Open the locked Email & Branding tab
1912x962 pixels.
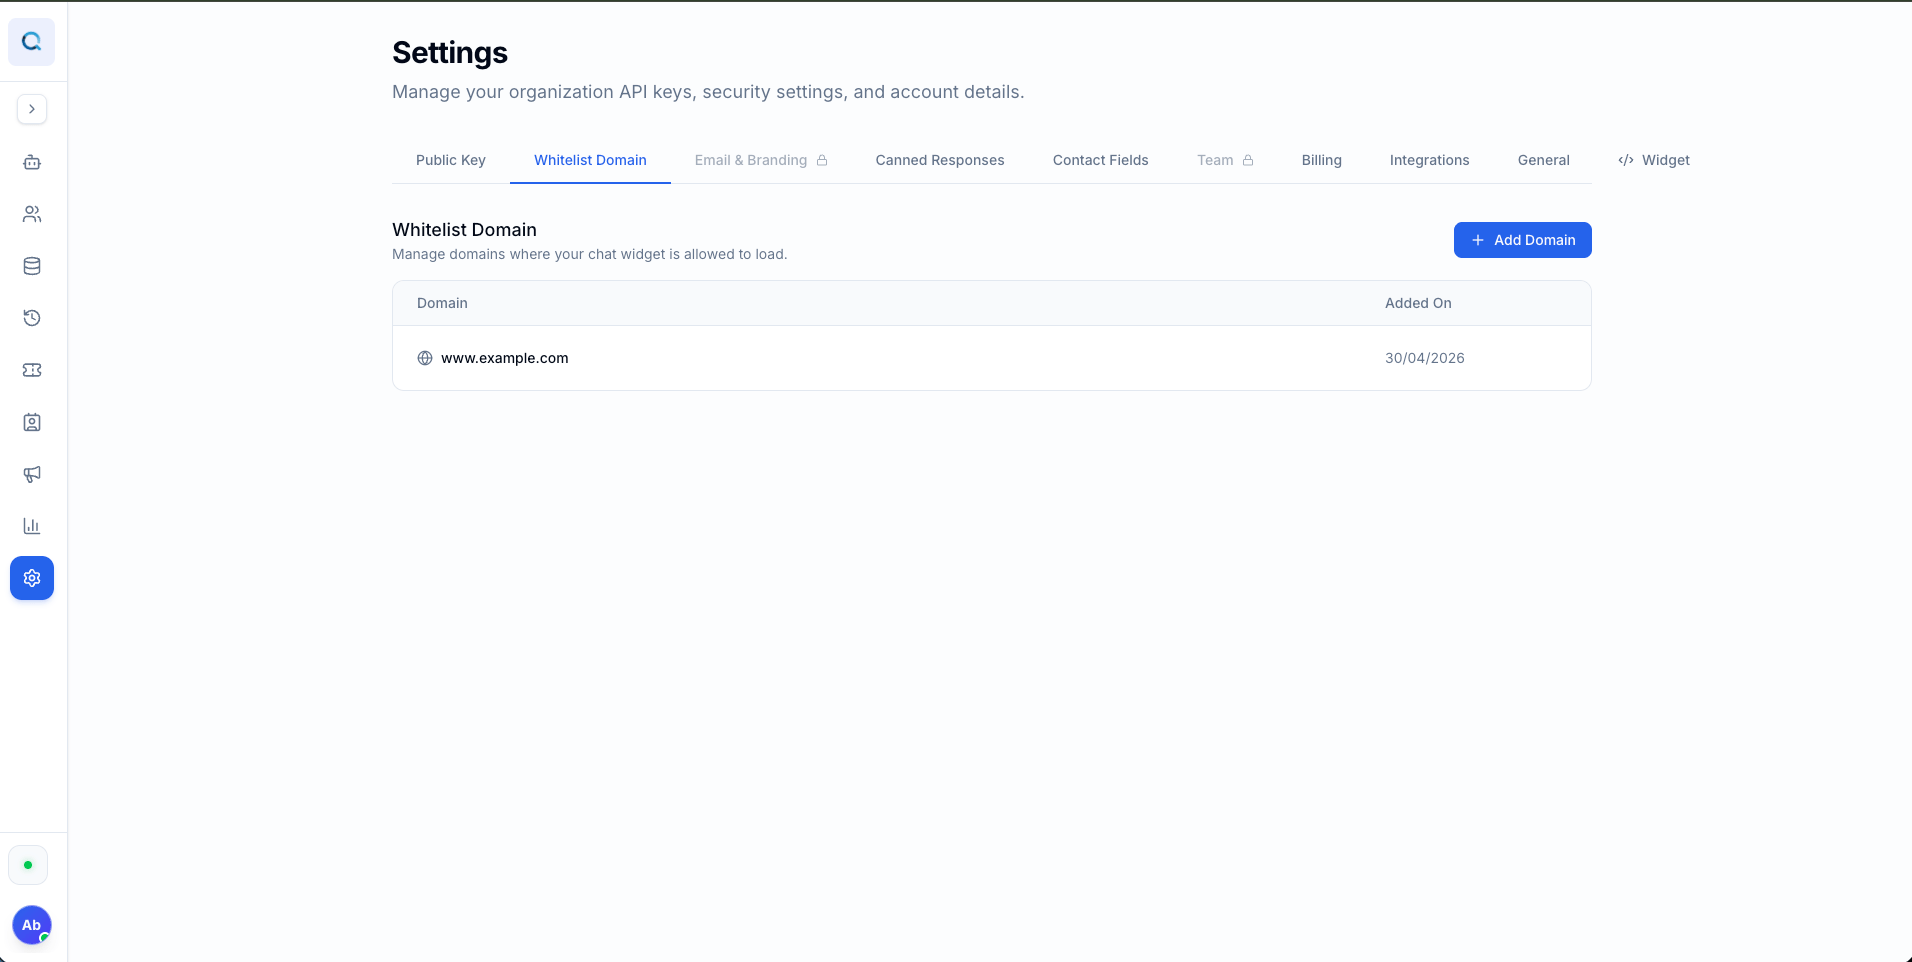click(761, 160)
